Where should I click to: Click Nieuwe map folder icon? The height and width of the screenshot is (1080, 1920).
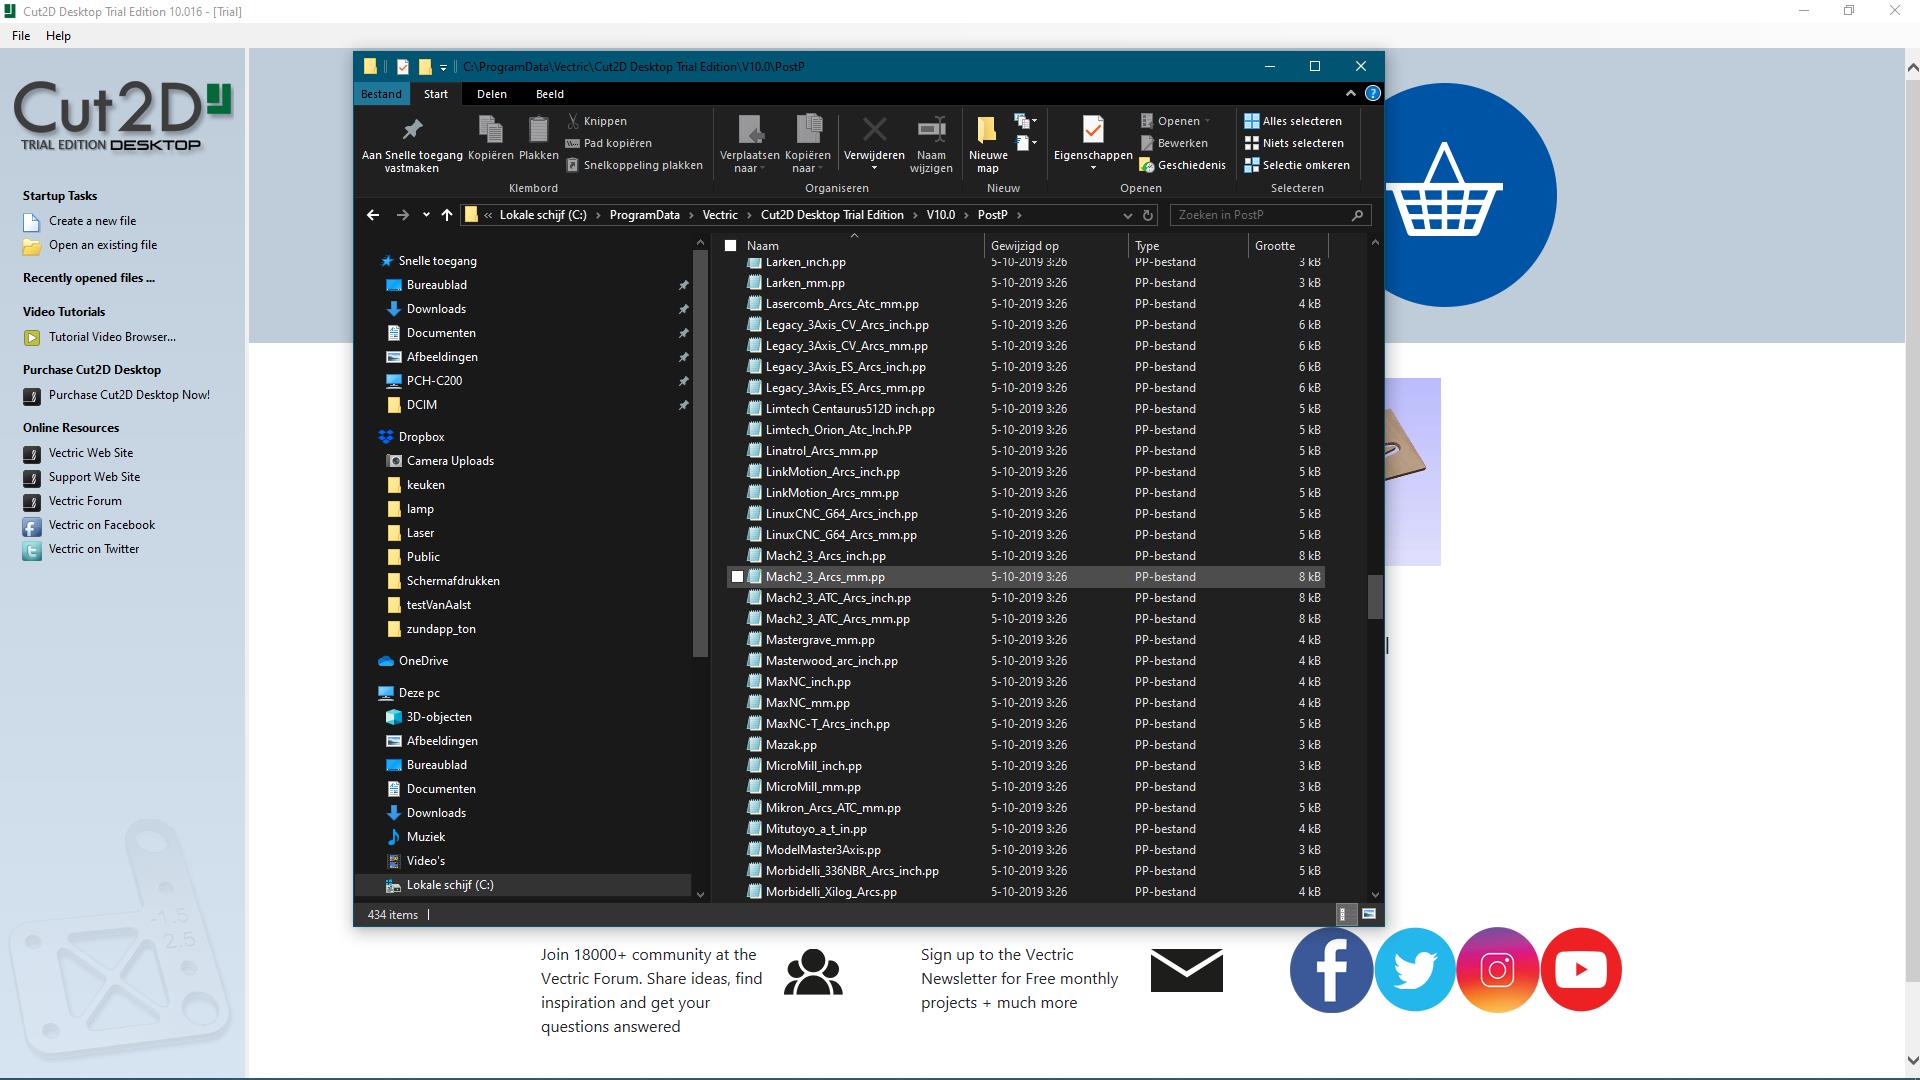[x=987, y=130]
